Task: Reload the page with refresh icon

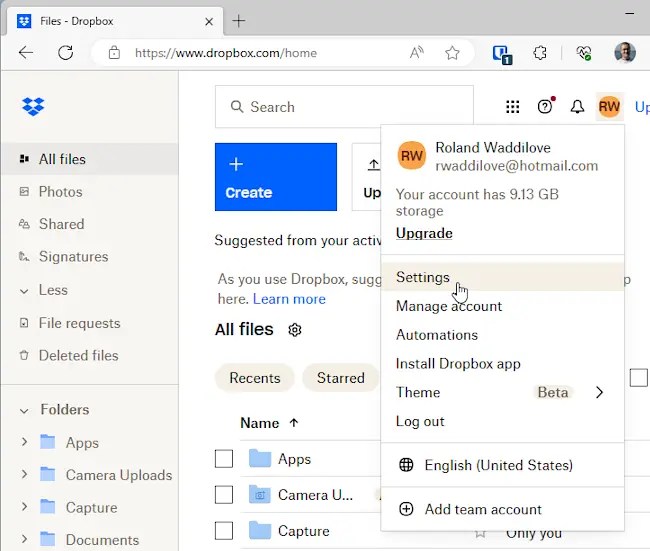Action: coord(65,53)
